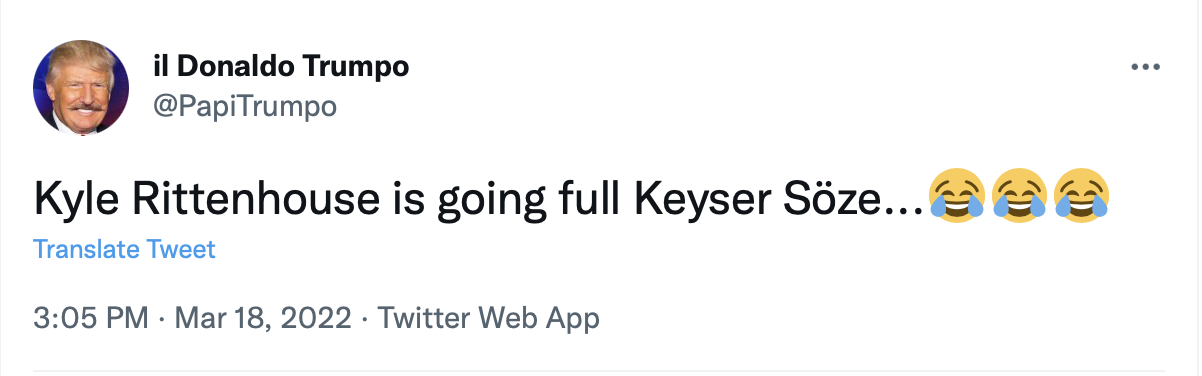Click the Mar 18, 2022 date

coord(263,319)
